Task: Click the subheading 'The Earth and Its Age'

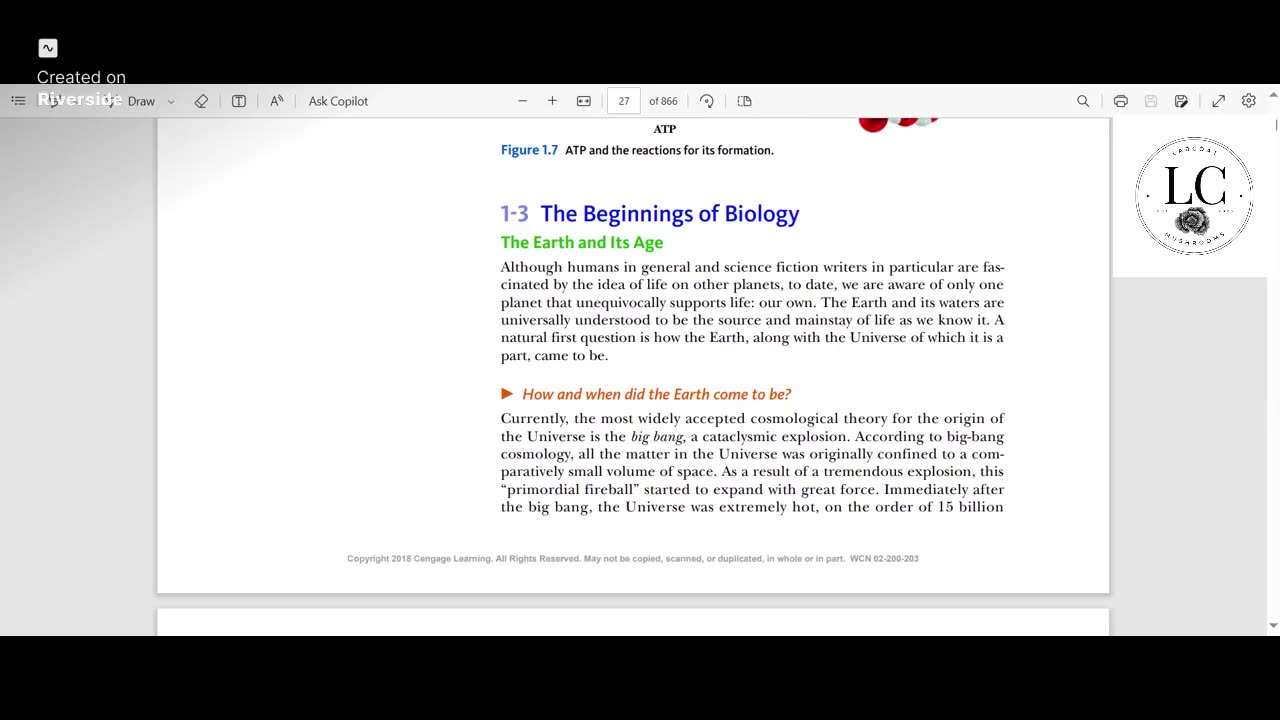Action: (x=582, y=242)
